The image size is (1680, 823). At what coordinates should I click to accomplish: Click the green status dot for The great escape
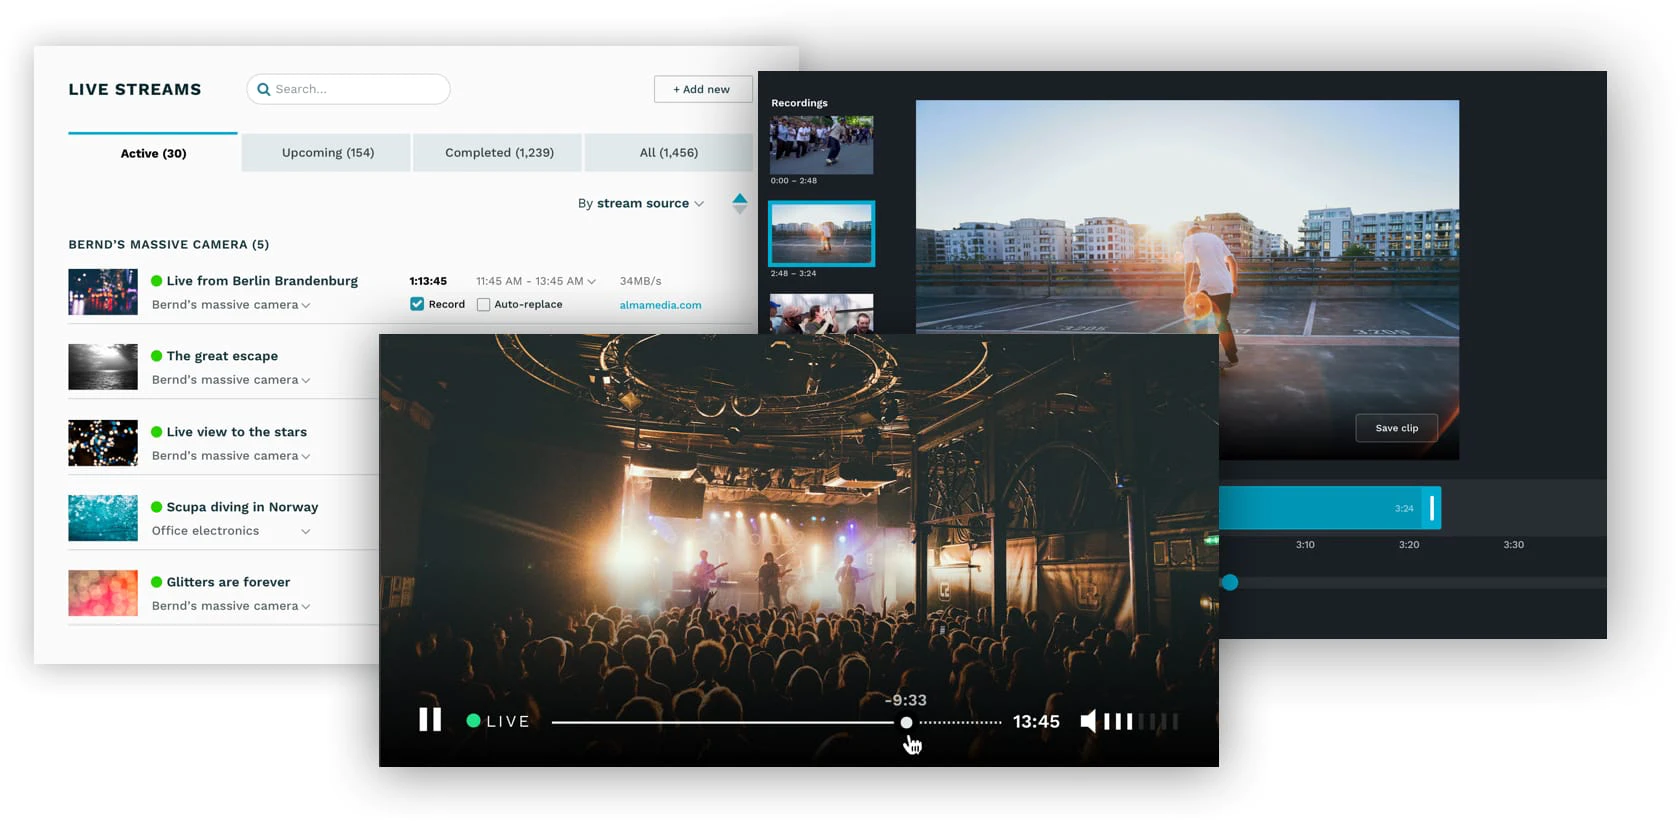pyautogui.click(x=156, y=356)
